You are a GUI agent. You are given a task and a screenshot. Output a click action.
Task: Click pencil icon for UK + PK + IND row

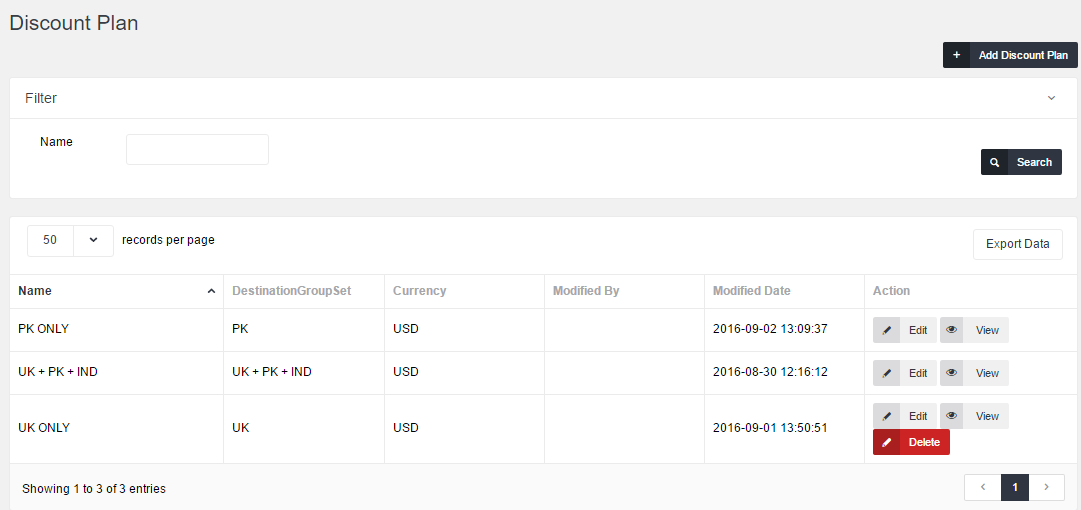pos(887,373)
